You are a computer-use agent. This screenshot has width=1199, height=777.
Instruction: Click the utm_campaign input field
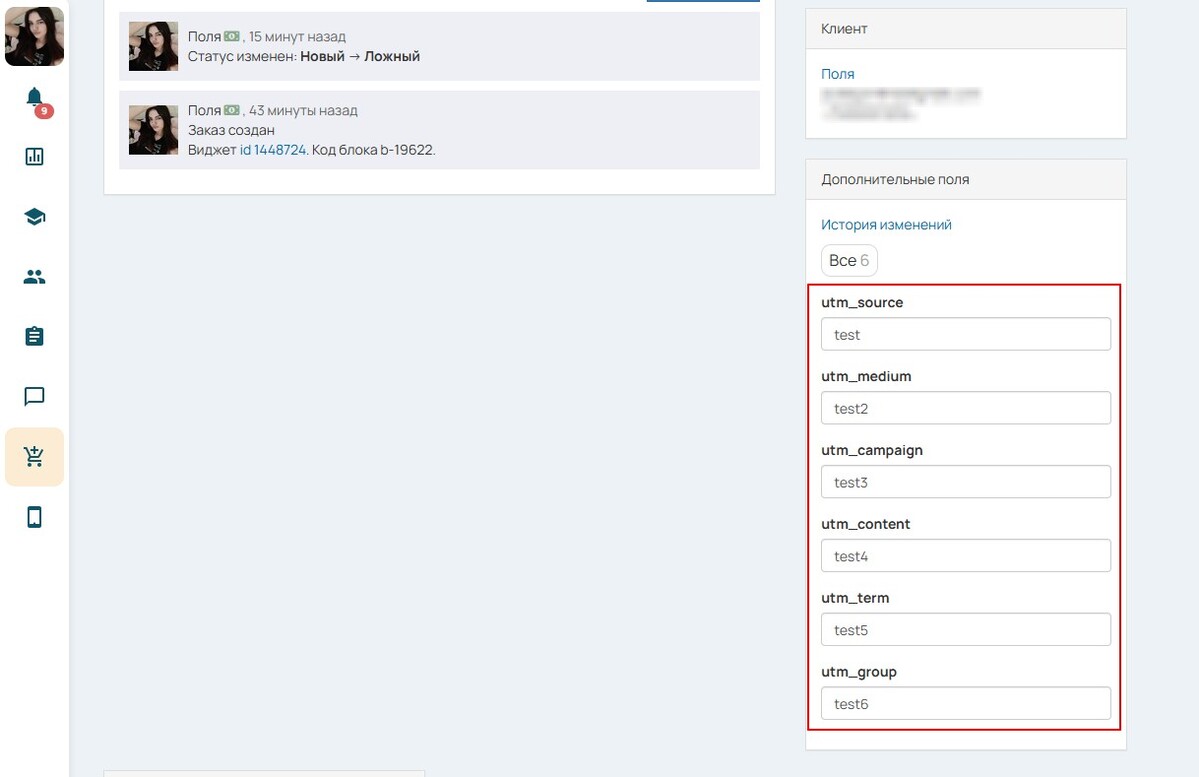click(965, 482)
